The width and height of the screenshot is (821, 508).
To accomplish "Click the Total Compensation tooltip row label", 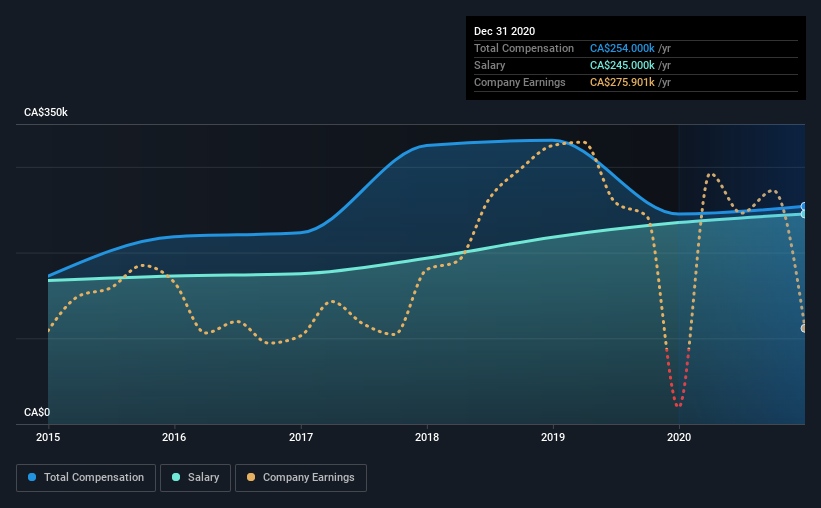I will [x=524, y=48].
